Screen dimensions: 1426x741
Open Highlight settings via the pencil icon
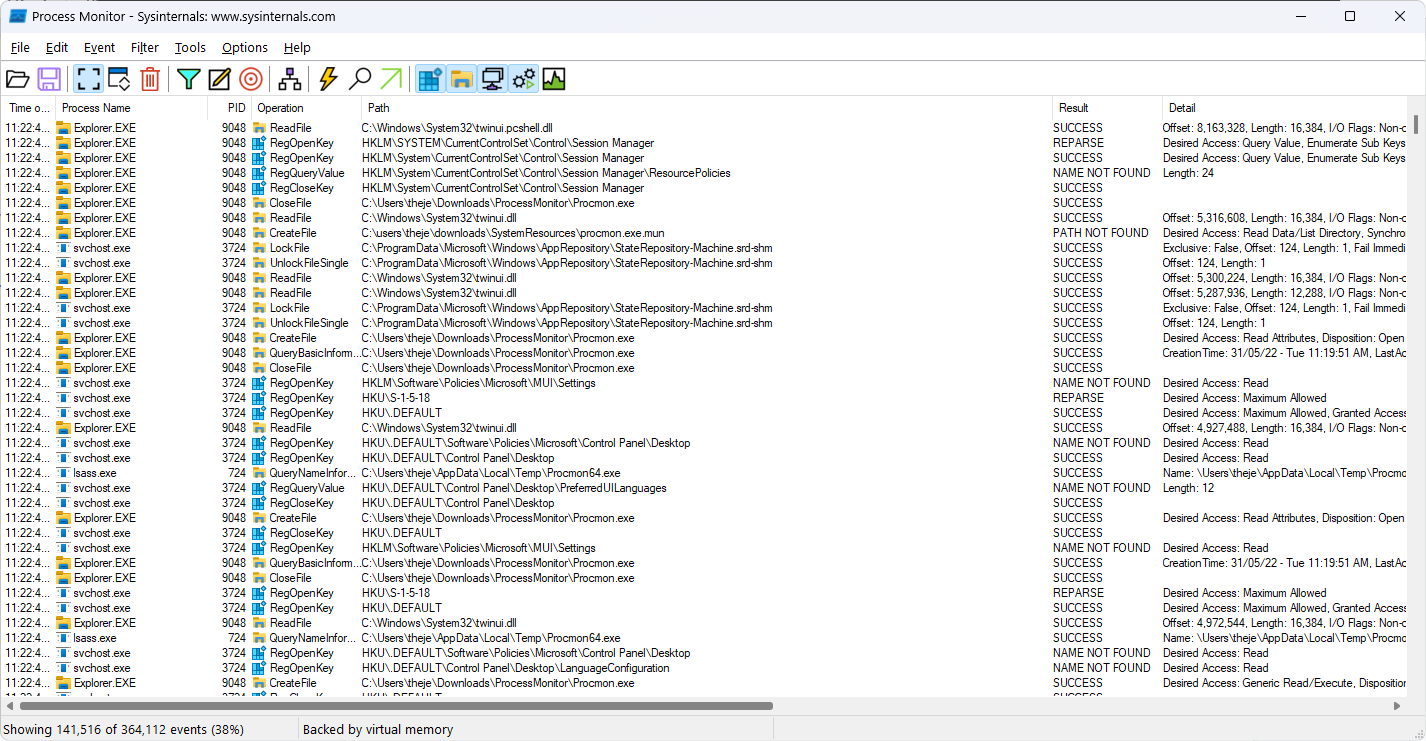(x=219, y=79)
